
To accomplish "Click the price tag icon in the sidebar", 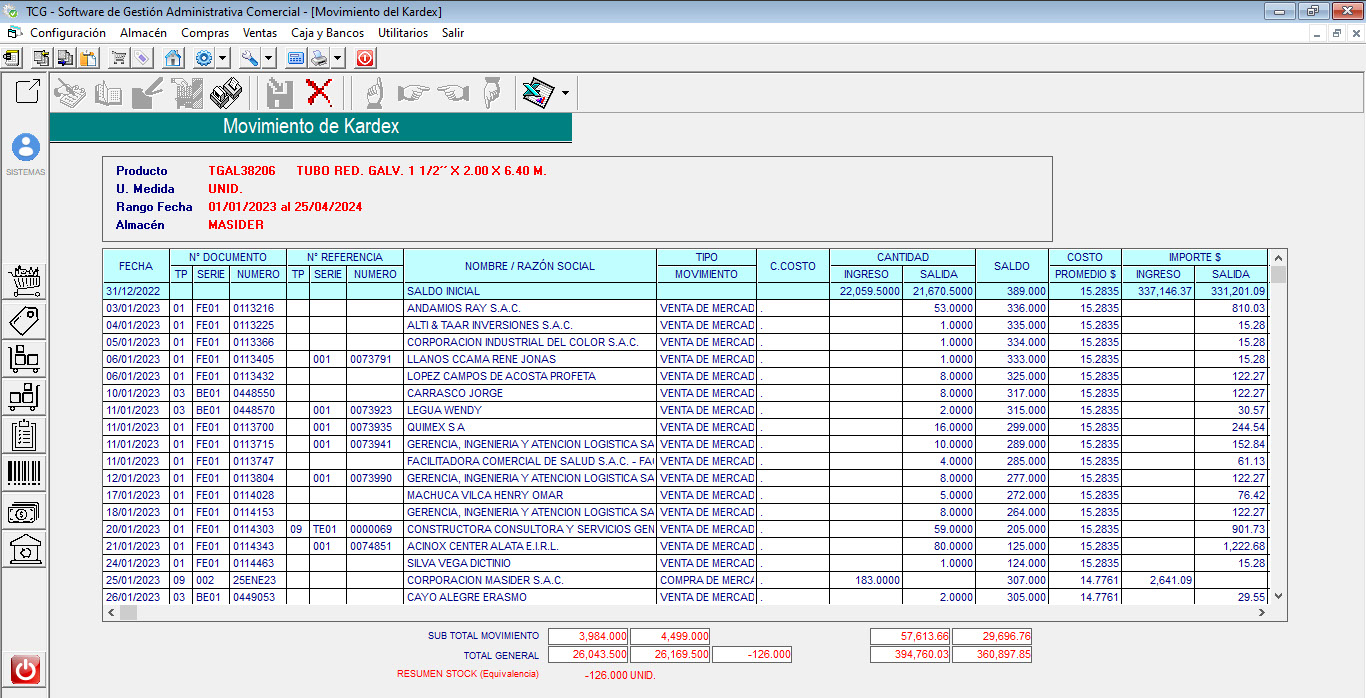I will coord(24,320).
